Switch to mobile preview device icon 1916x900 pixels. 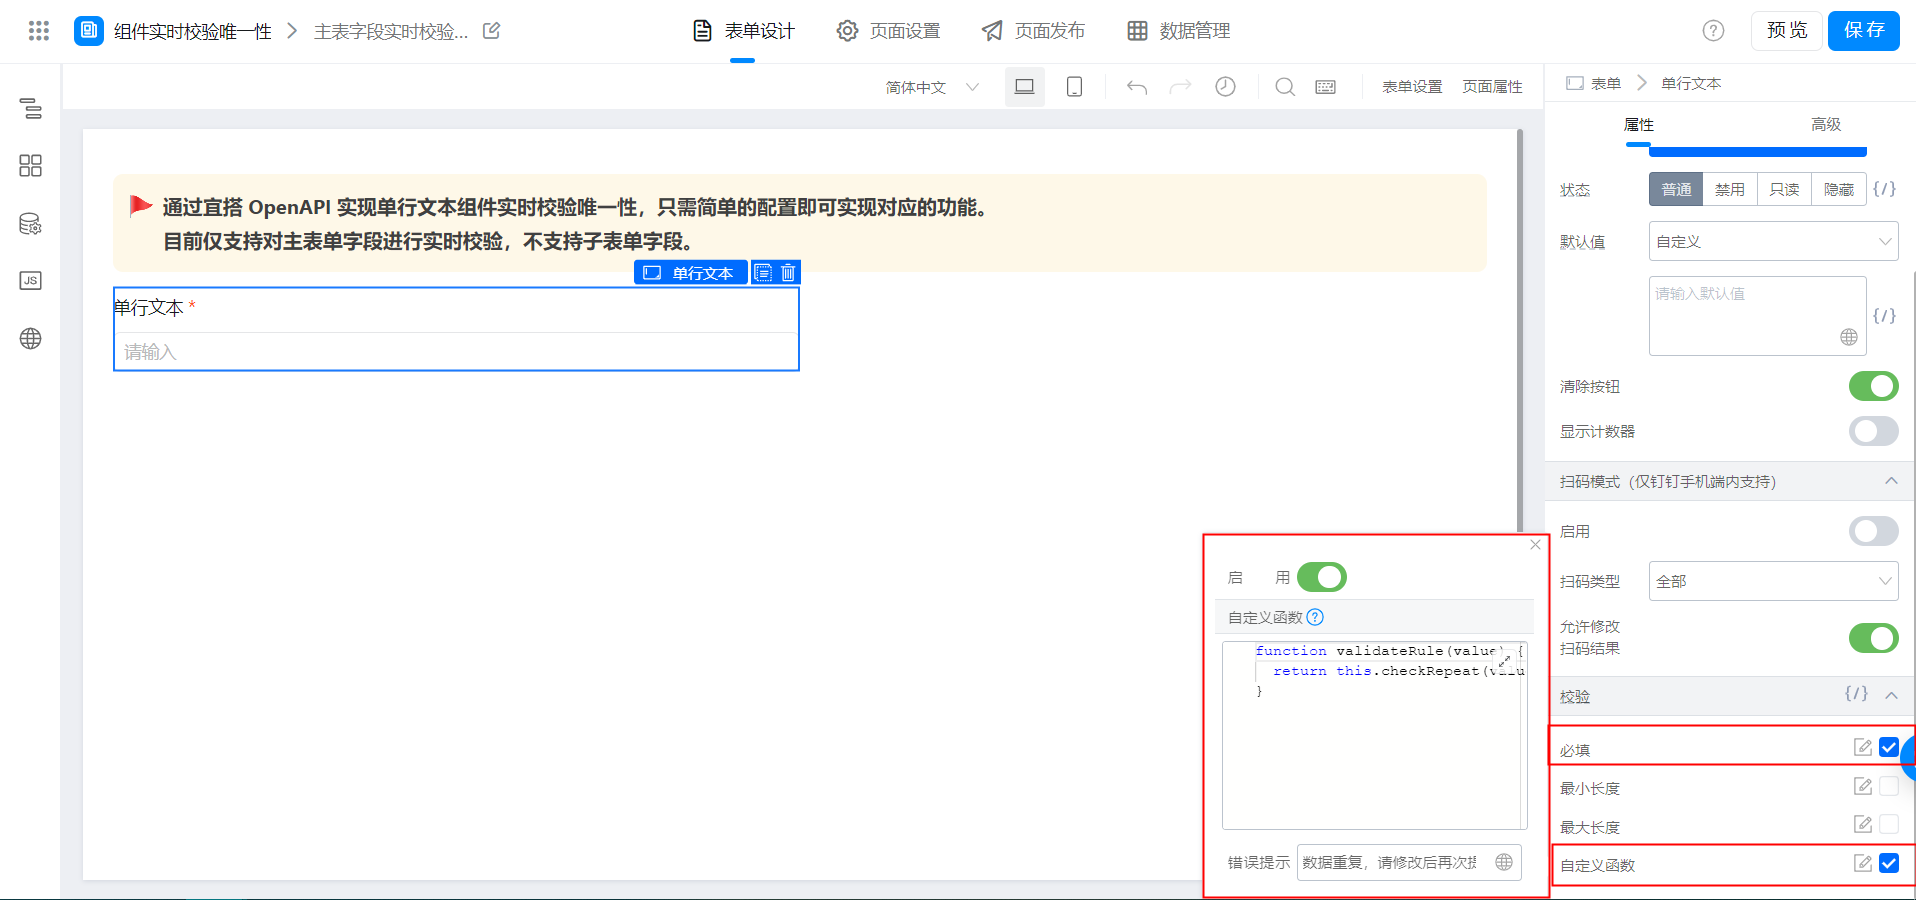(x=1074, y=87)
